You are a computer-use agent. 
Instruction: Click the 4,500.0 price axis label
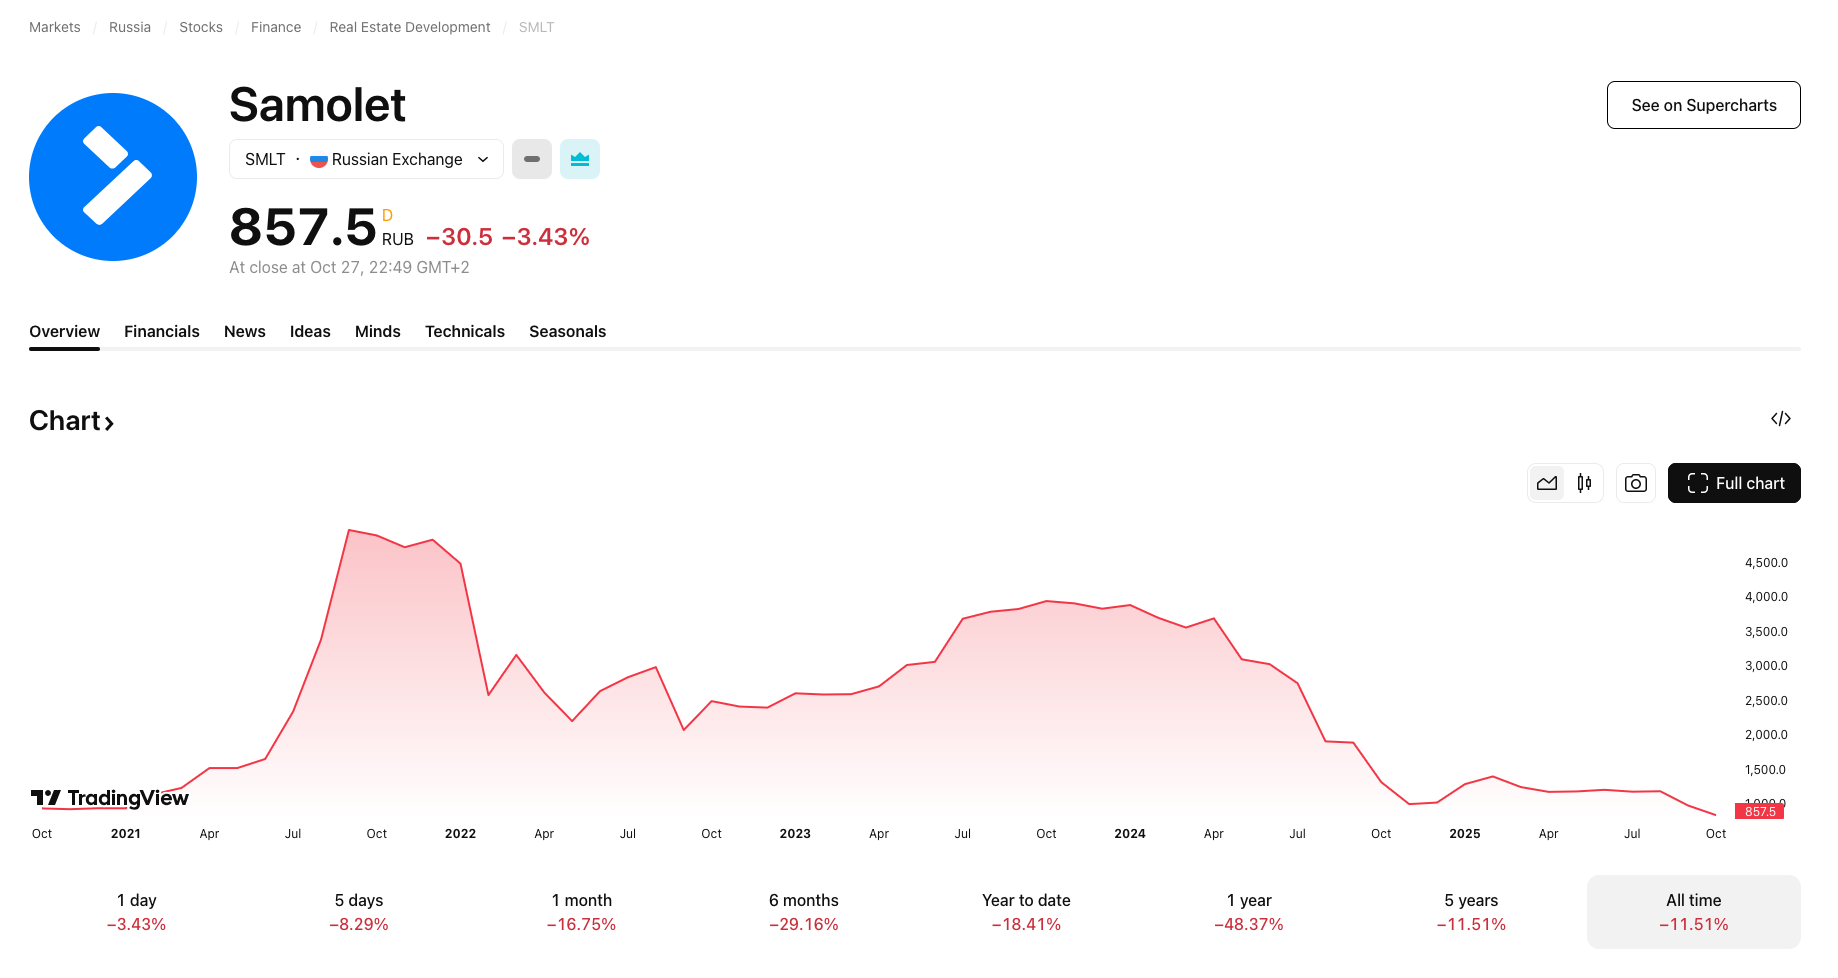coord(1766,563)
